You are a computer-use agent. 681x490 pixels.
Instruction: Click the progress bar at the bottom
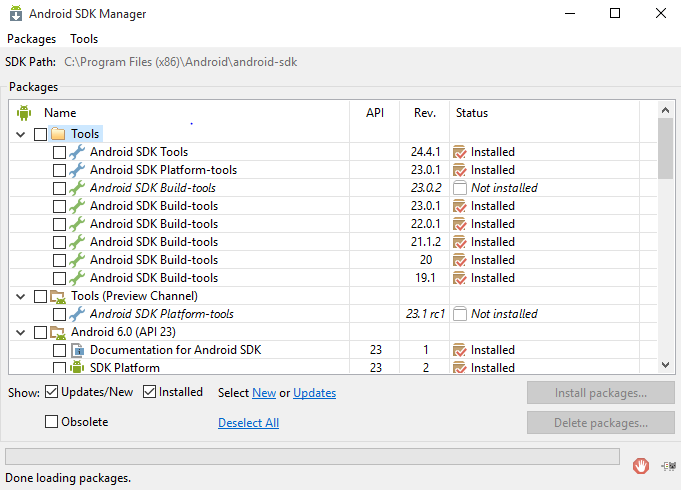pyautogui.click(x=312, y=457)
